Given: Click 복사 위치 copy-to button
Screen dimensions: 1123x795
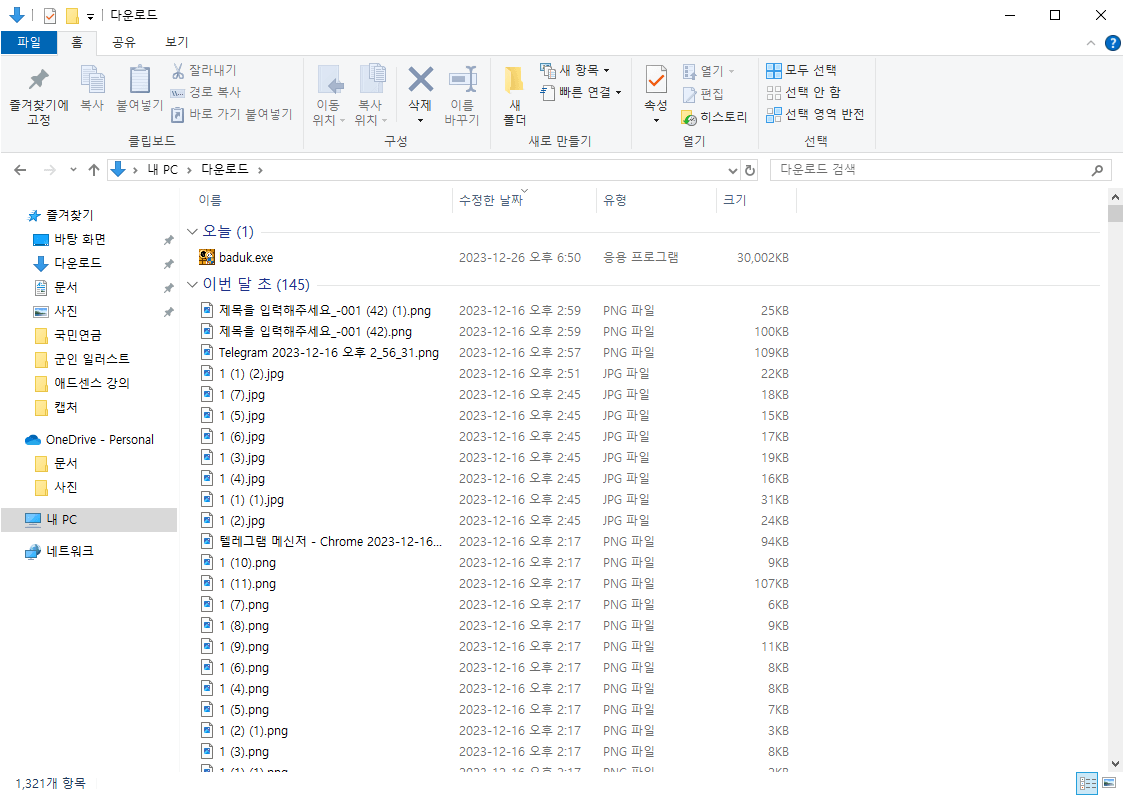Looking at the screenshot, I should coord(370,95).
